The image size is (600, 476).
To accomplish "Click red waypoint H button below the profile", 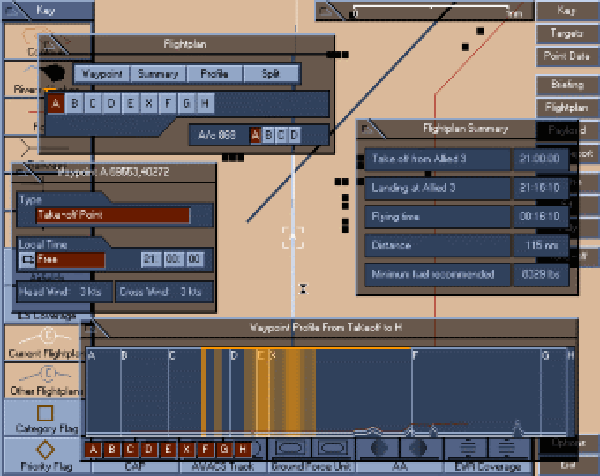I will [x=243, y=450].
